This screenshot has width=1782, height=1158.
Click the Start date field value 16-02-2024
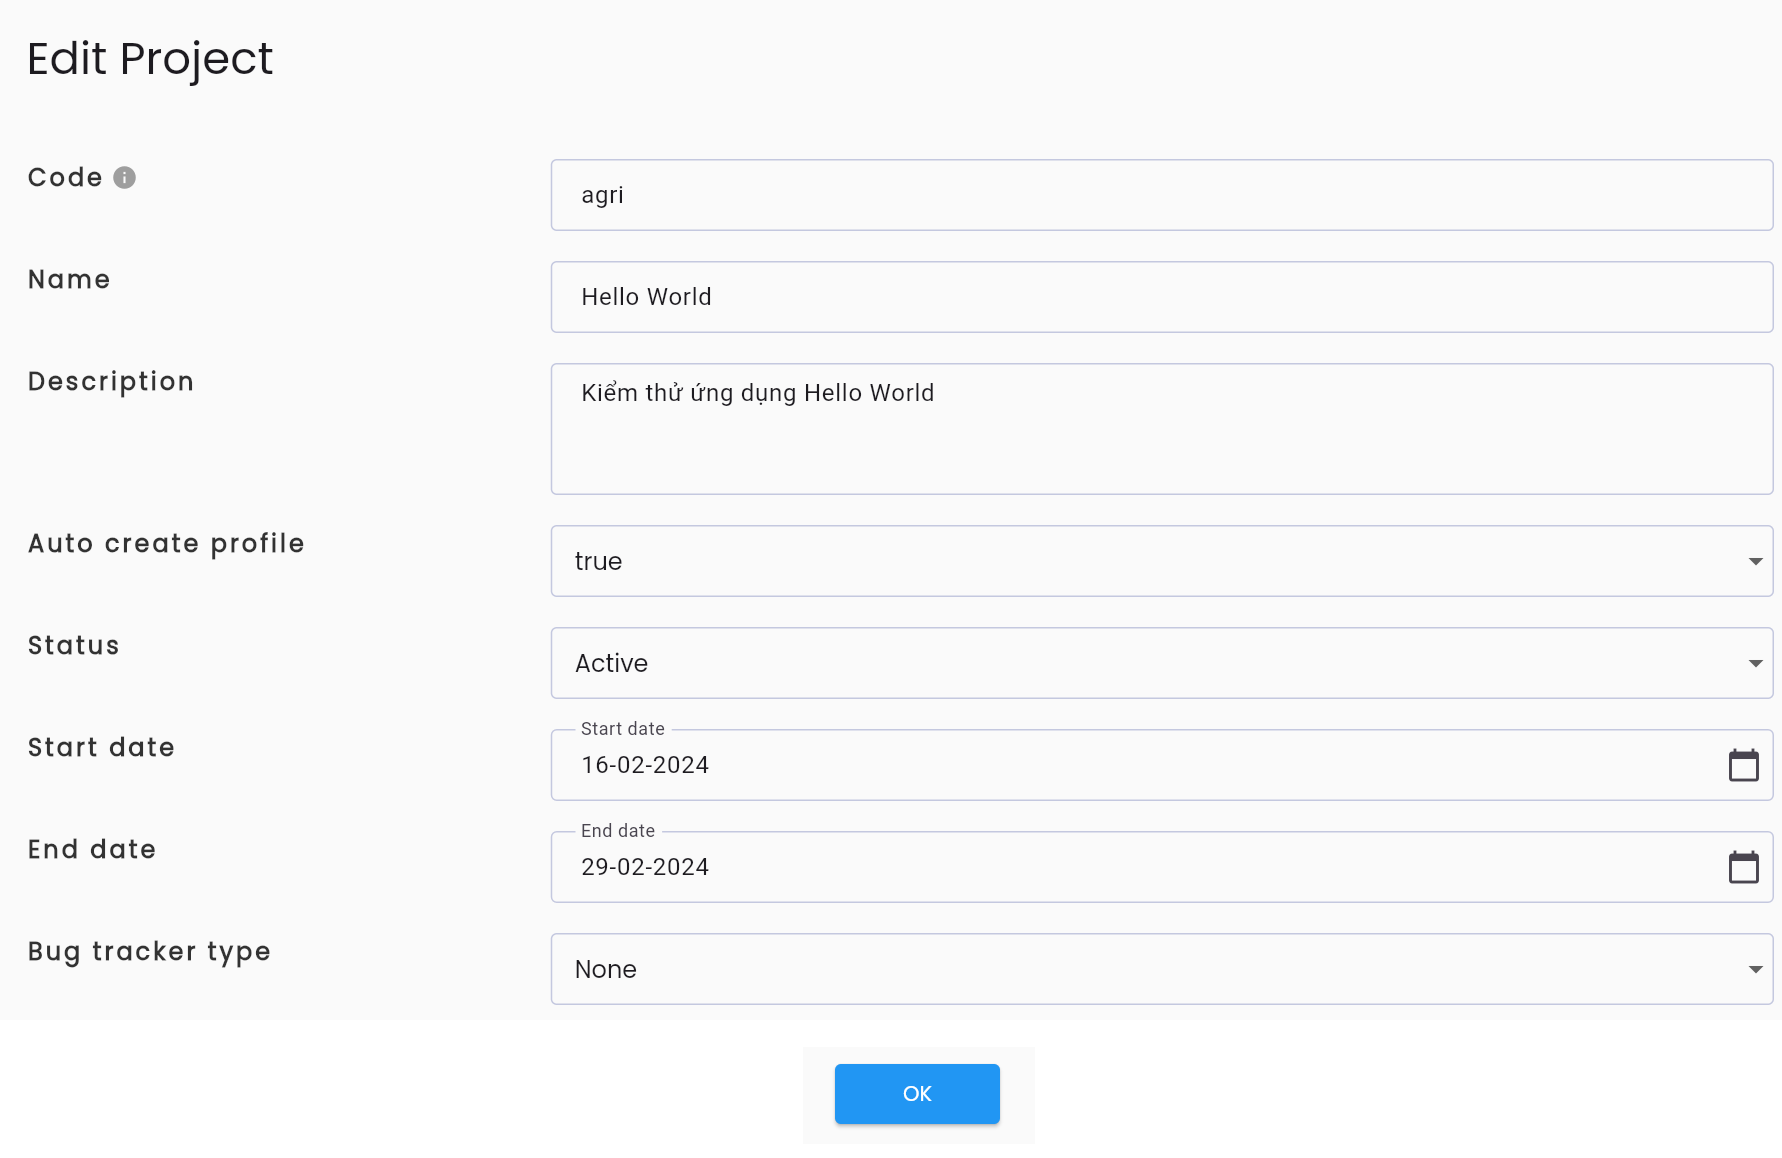(645, 765)
